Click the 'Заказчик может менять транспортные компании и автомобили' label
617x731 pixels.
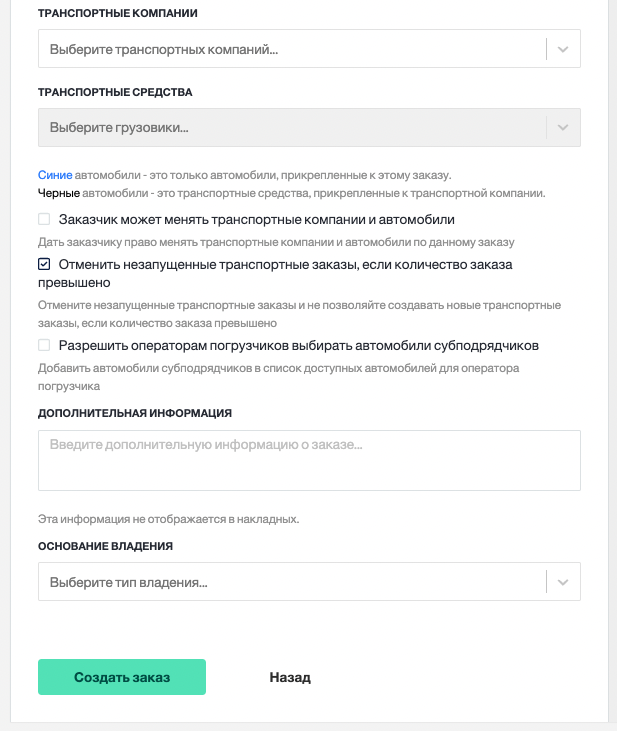coord(257,220)
